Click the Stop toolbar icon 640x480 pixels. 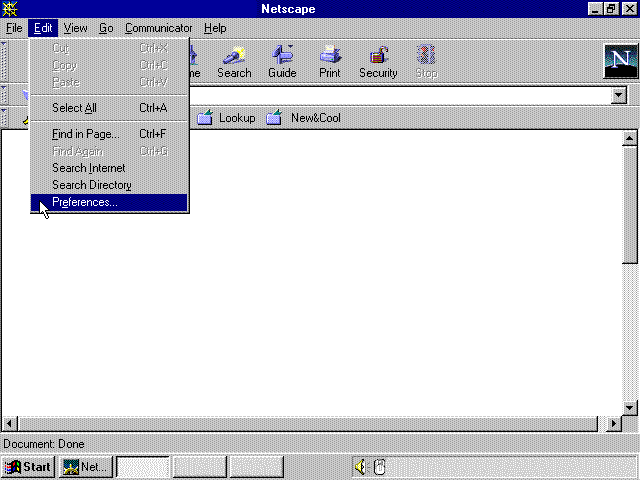coord(426,62)
